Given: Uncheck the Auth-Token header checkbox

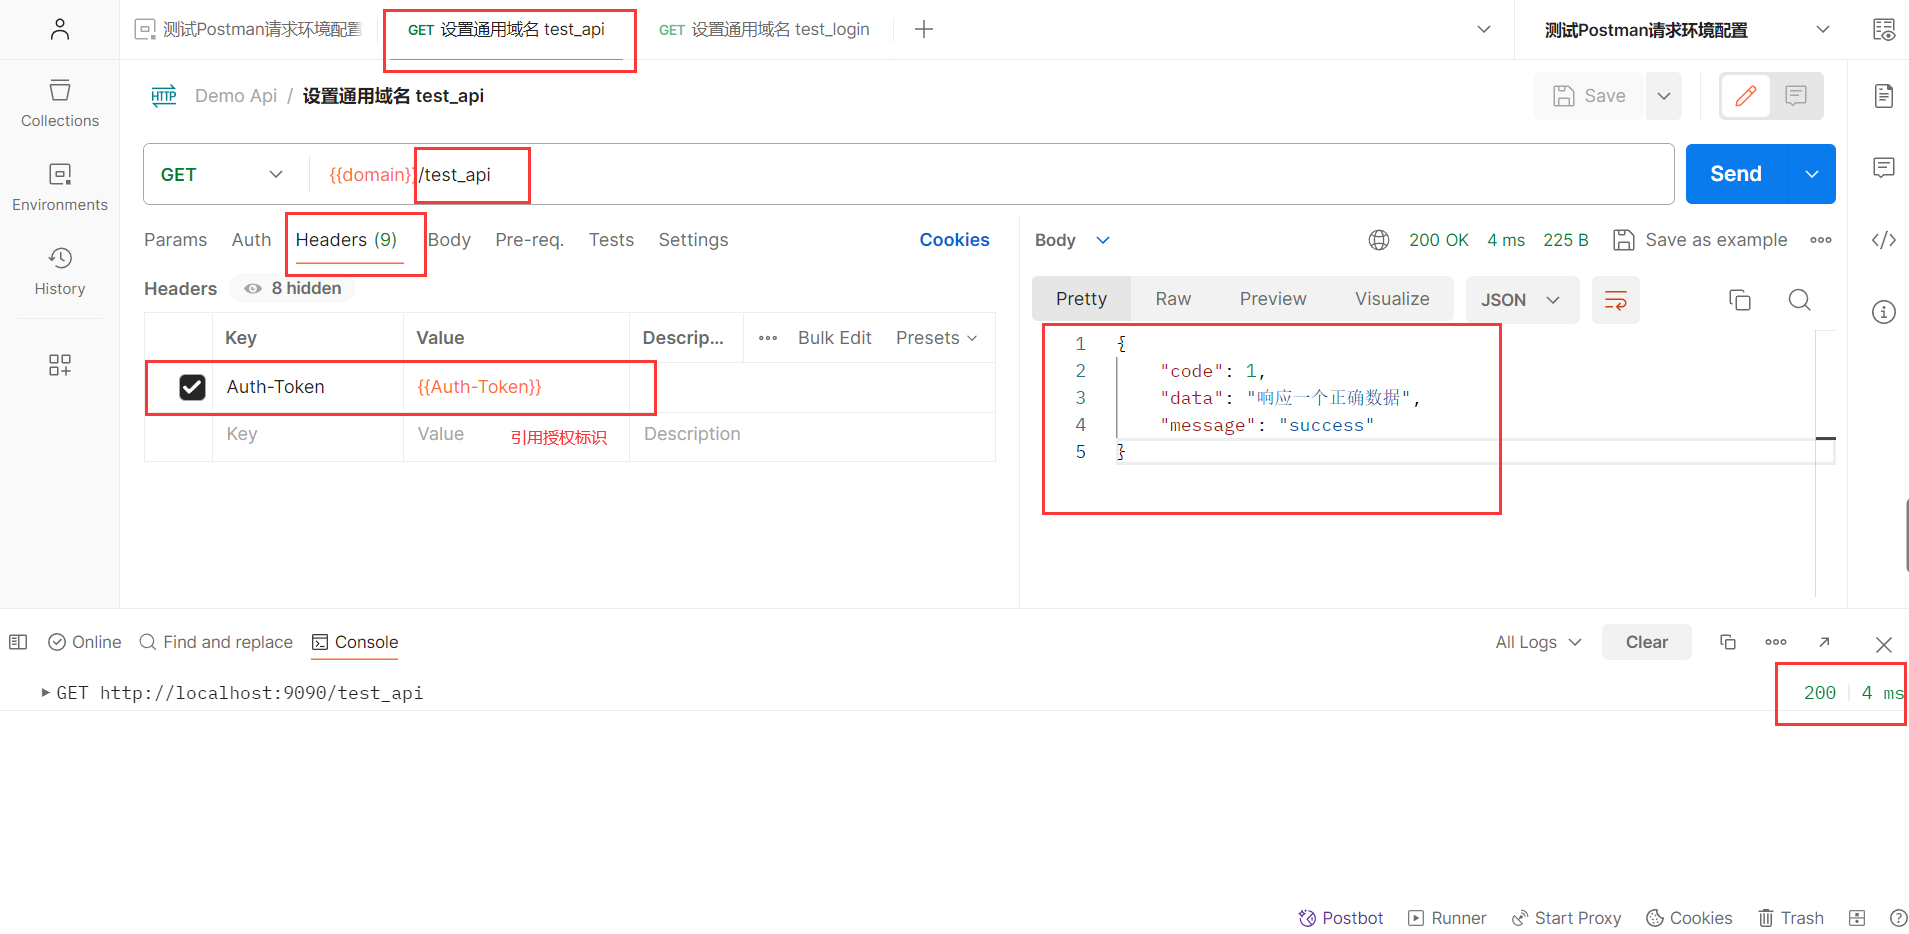Looking at the screenshot, I should [x=192, y=387].
